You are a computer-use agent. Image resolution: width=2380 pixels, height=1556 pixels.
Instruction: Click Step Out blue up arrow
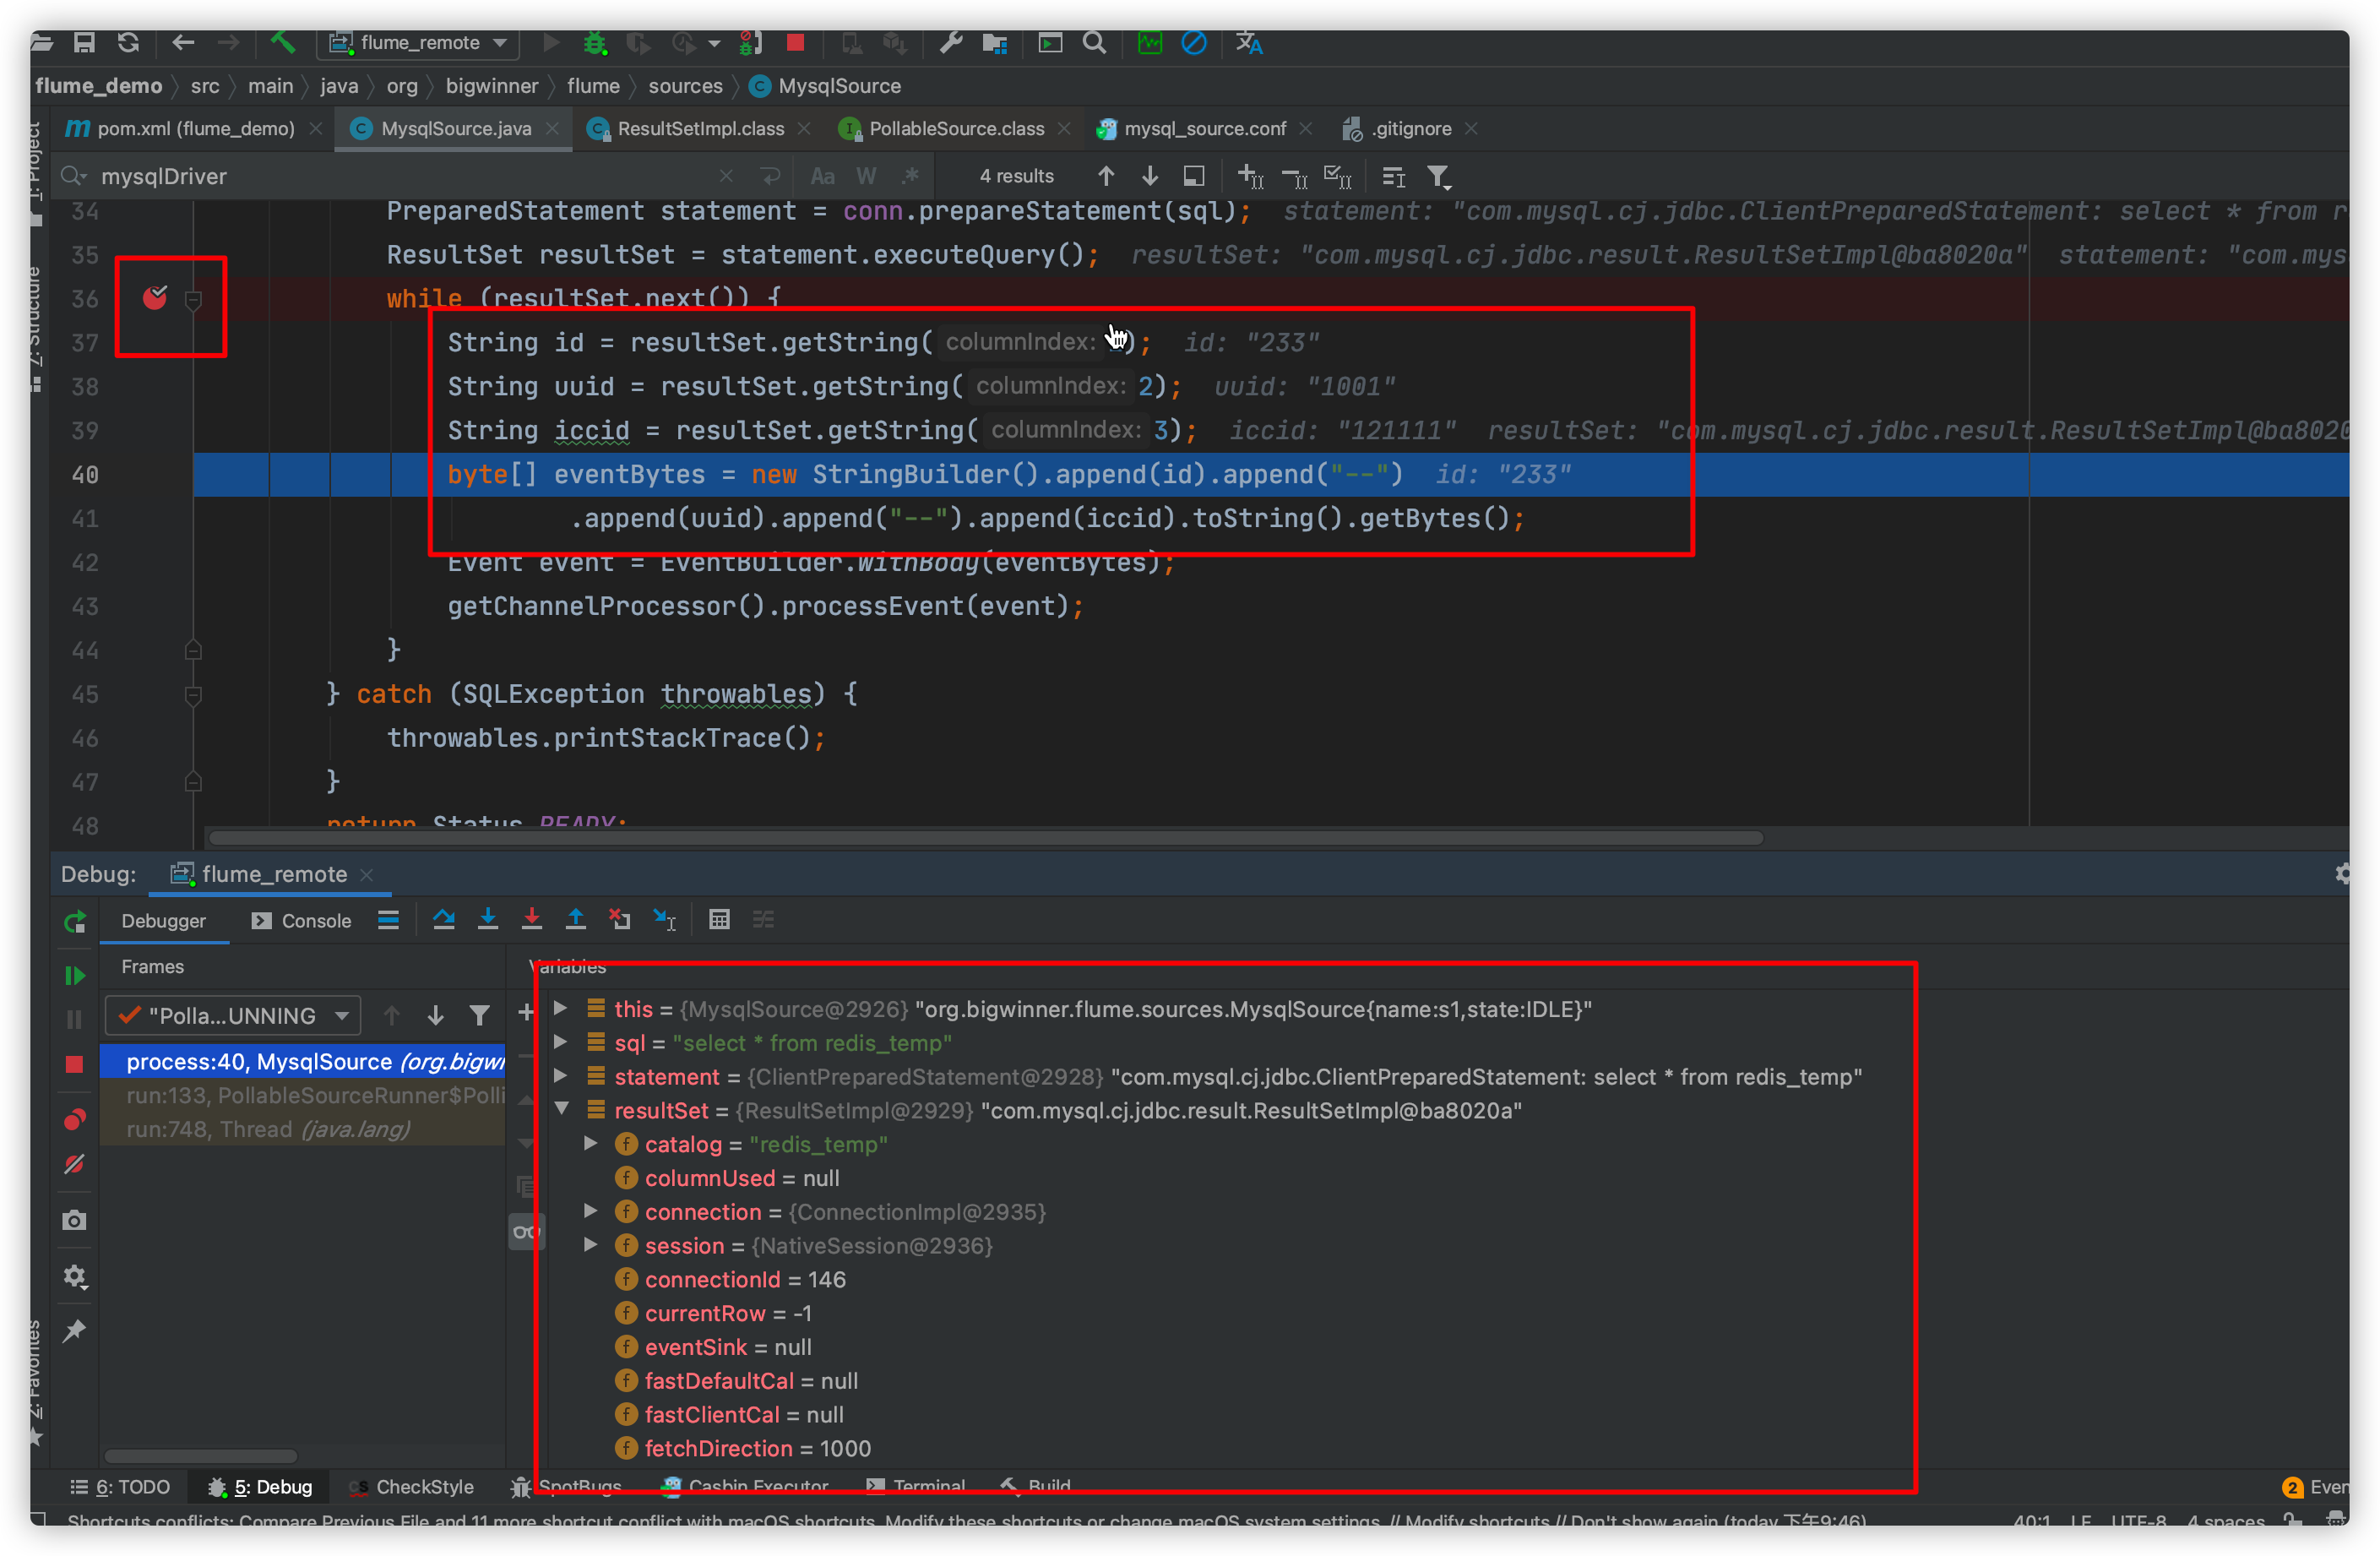[x=576, y=919]
